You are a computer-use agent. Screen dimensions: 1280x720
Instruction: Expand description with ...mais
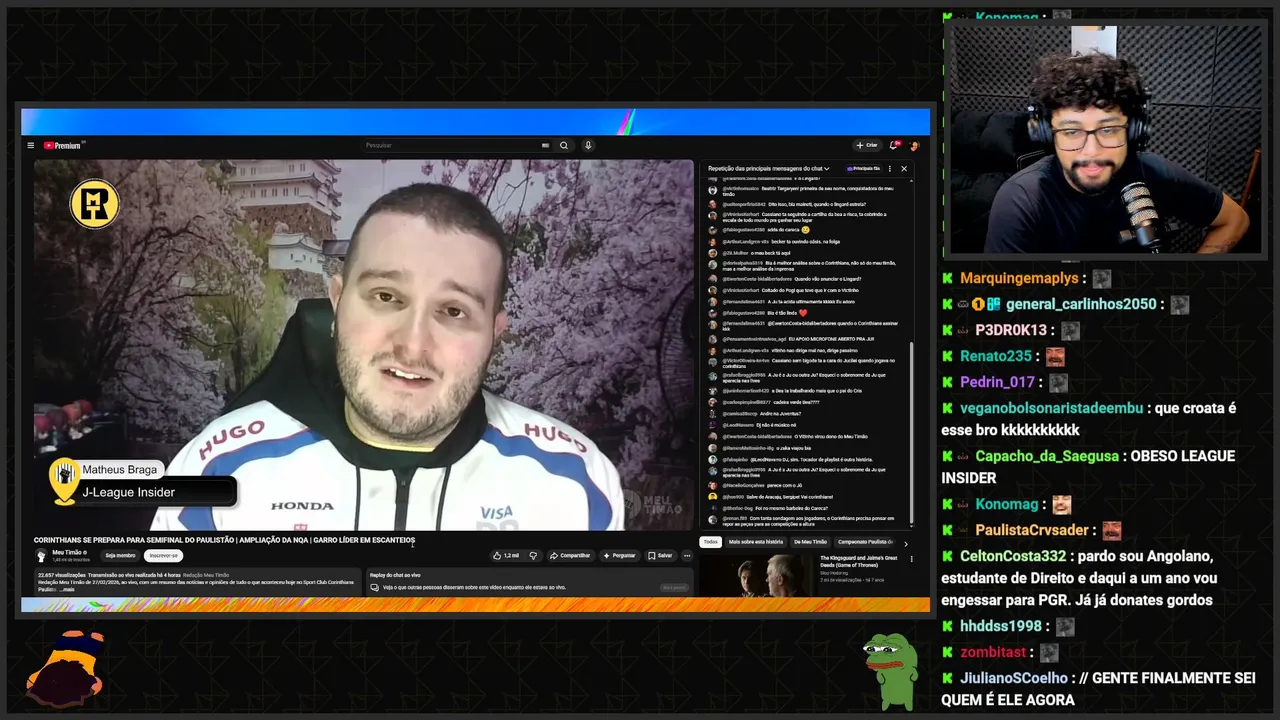point(66,589)
